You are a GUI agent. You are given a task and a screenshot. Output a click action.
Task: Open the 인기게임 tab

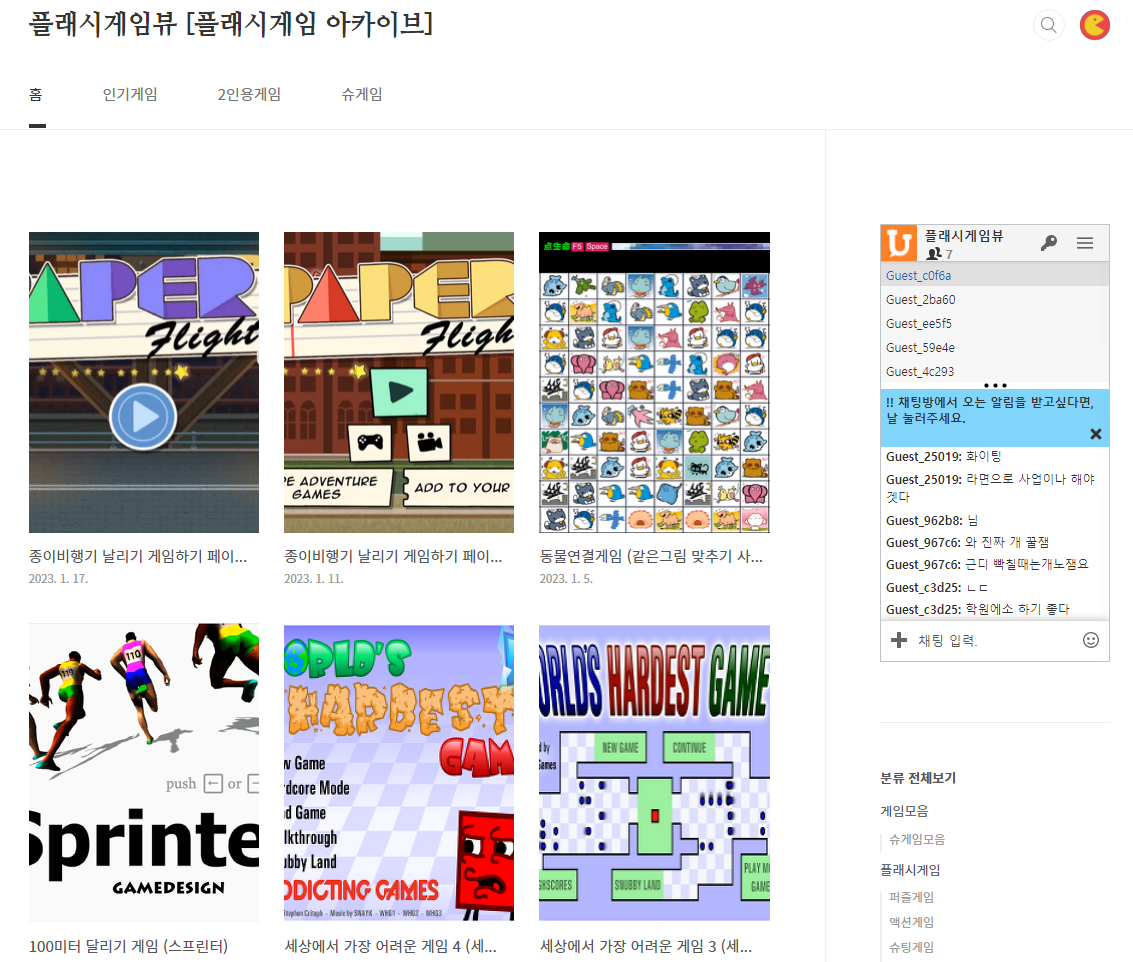130,95
